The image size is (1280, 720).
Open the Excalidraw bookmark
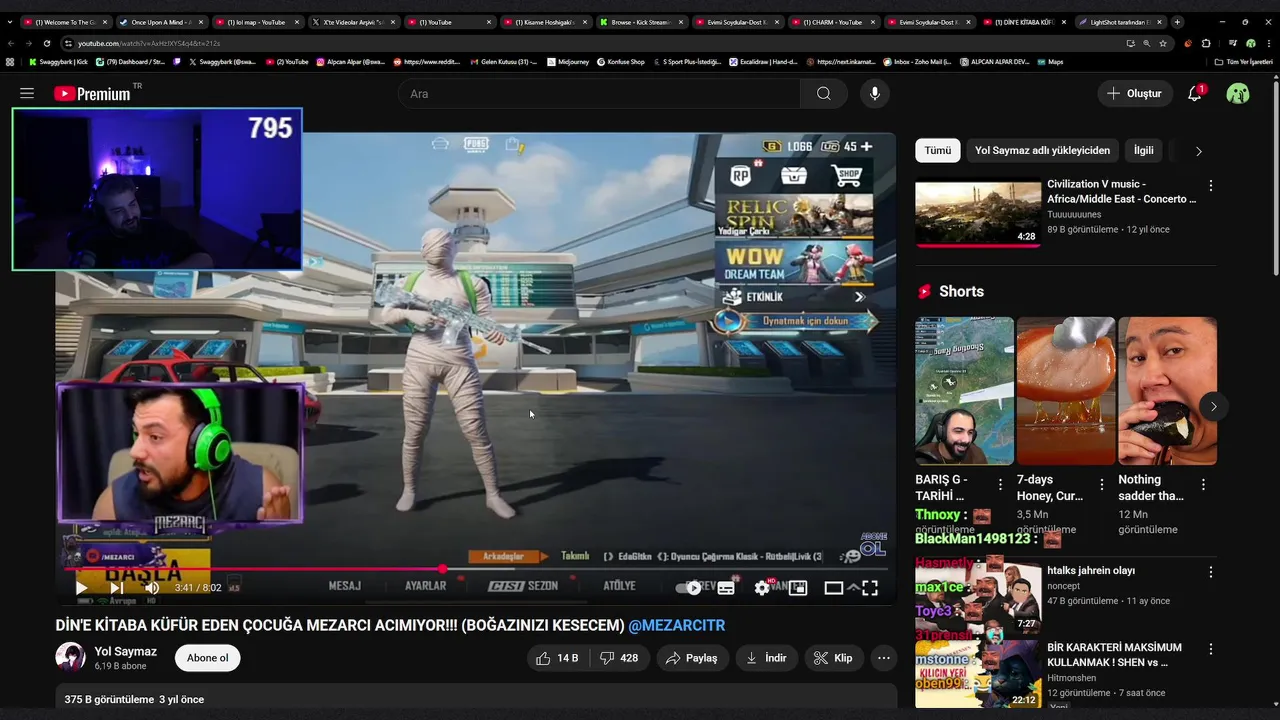(x=763, y=62)
